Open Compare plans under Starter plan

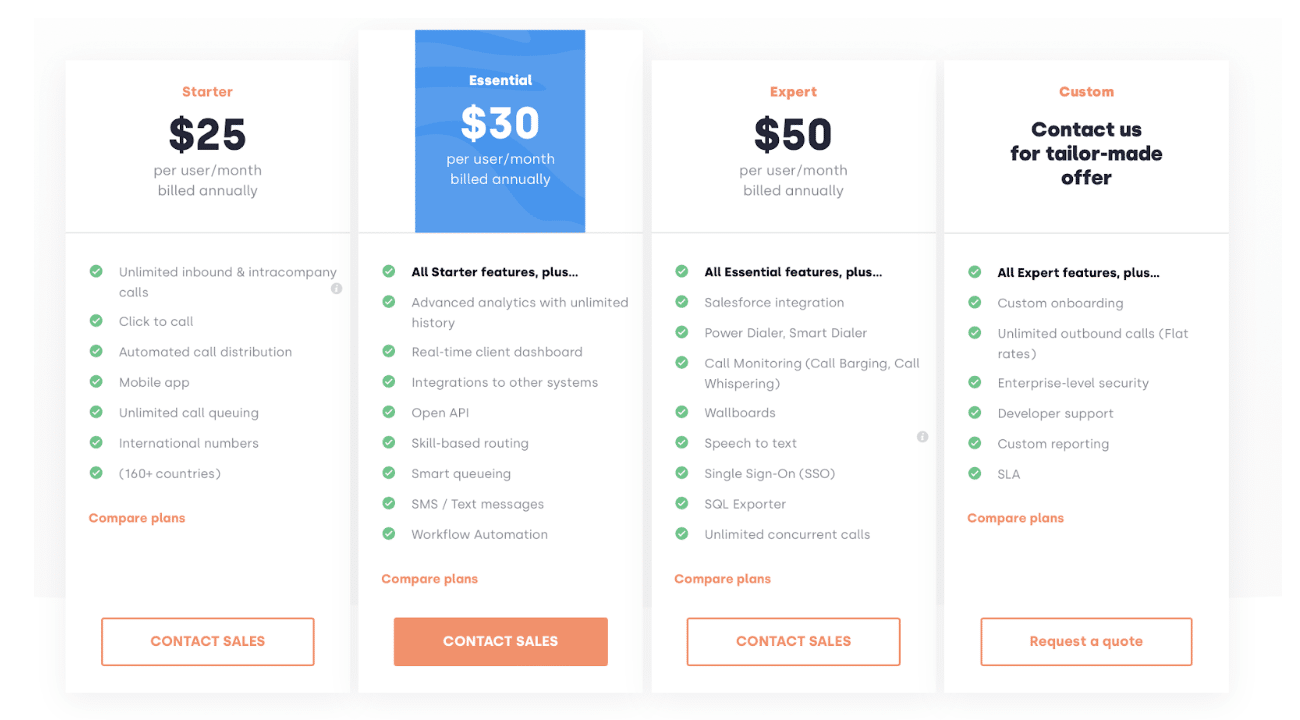coord(137,518)
